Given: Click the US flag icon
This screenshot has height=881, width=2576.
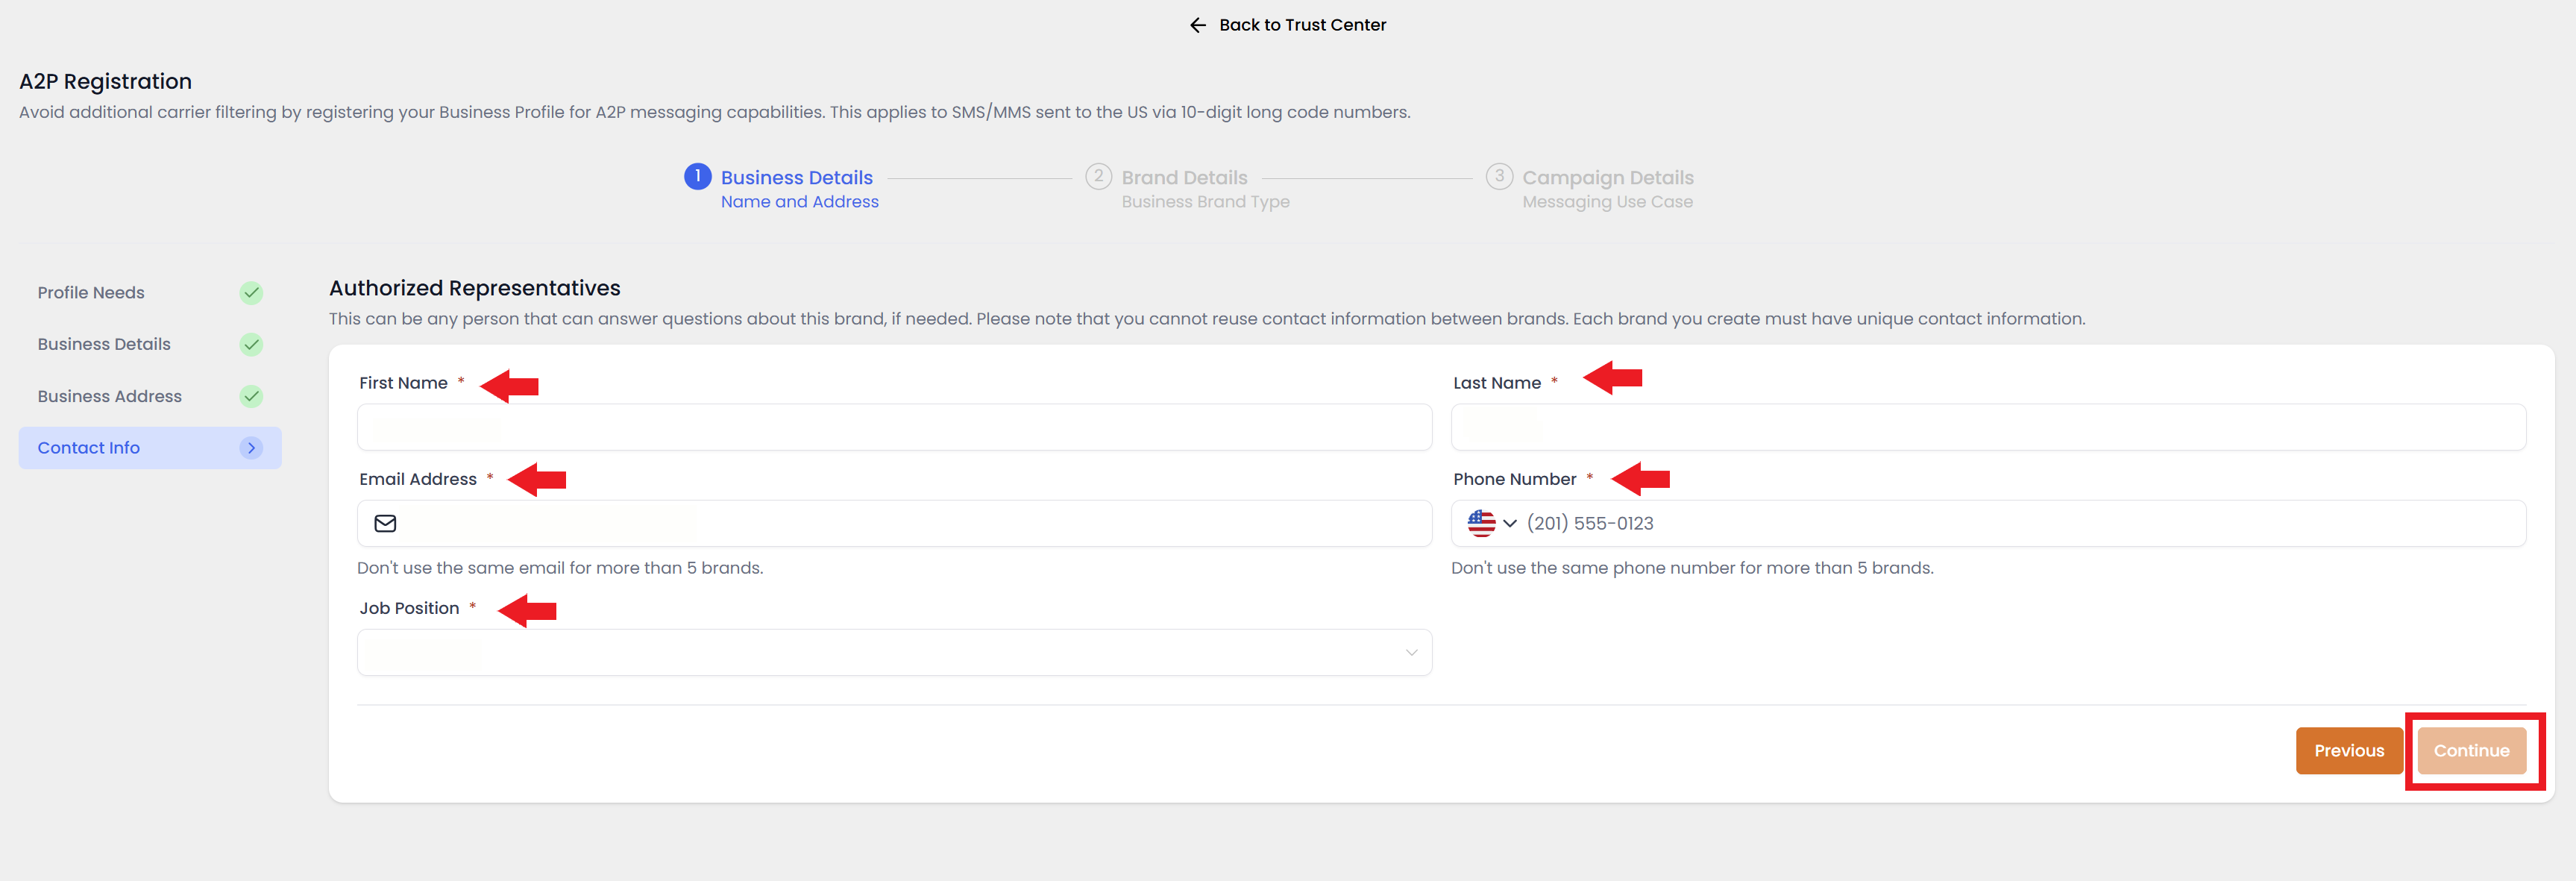Looking at the screenshot, I should pyautogui.click(x=1480, y=523).
